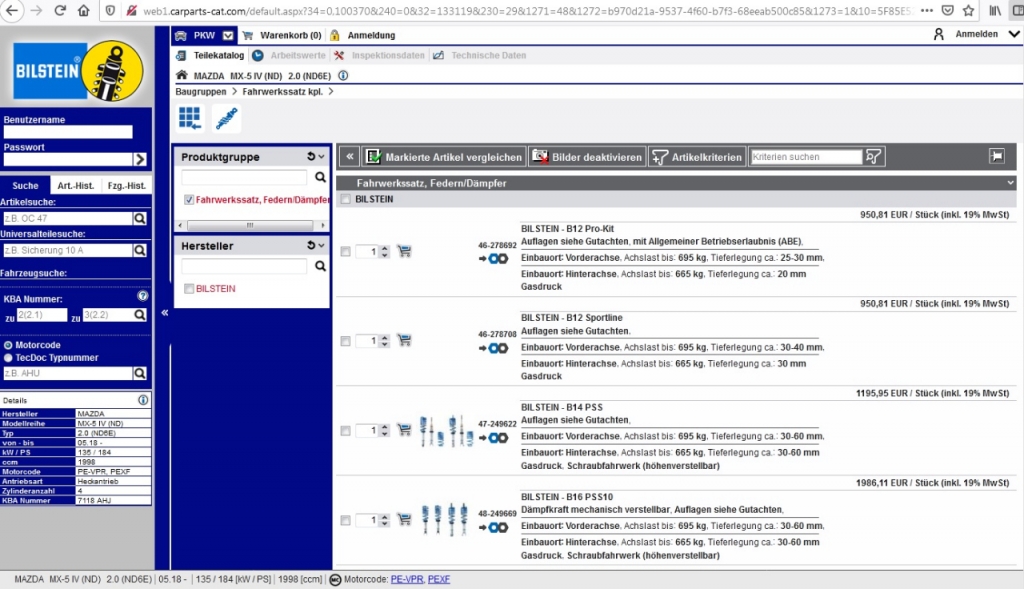The image size is (1024, 589).
Task: Submit login with the Passwort arrow button
Action: 140,159
